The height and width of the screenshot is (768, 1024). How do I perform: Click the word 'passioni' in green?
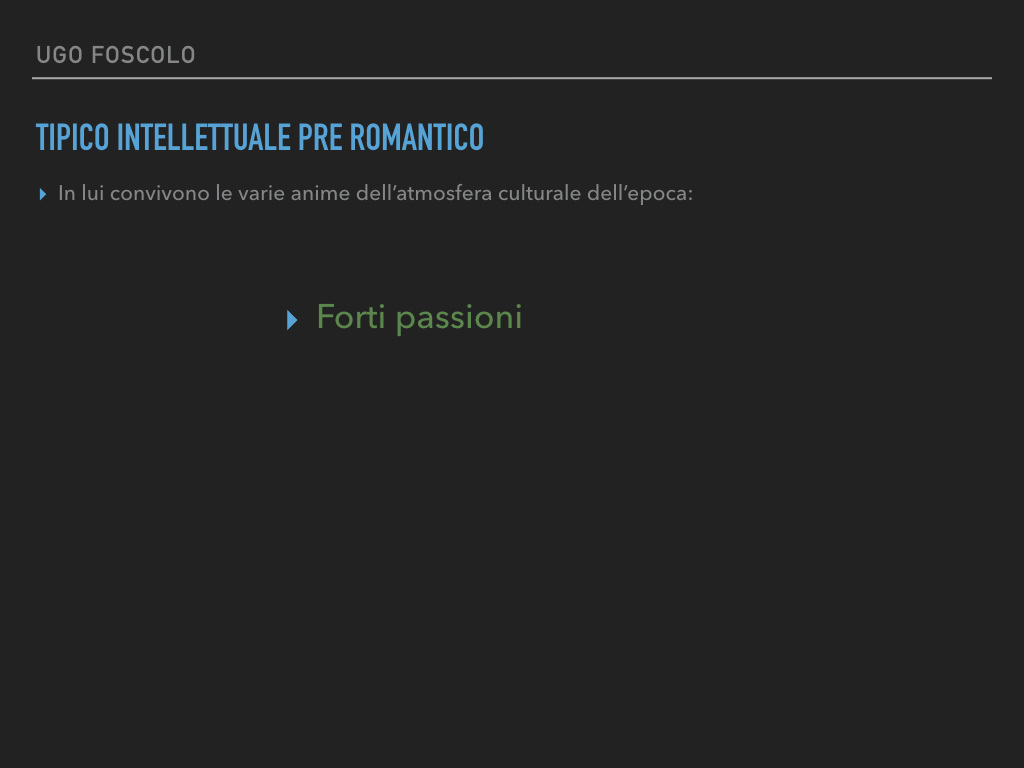click(459, 319)
